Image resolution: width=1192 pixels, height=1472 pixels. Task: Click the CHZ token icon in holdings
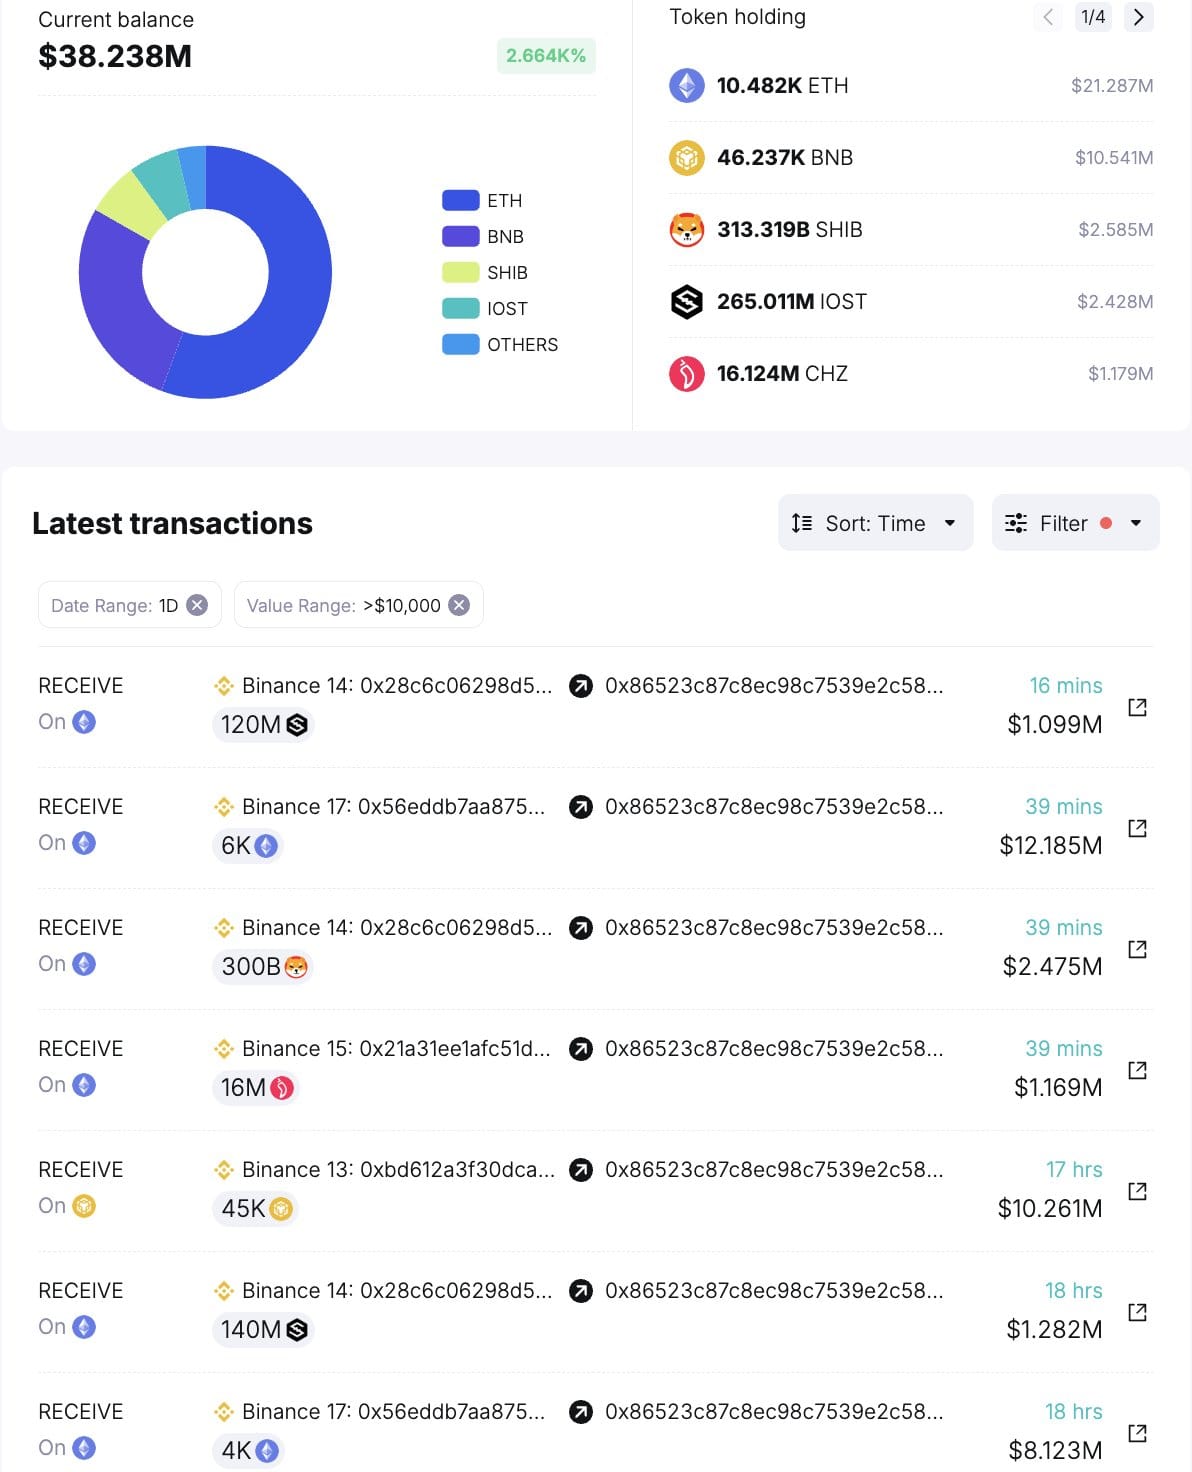point(686,374)
